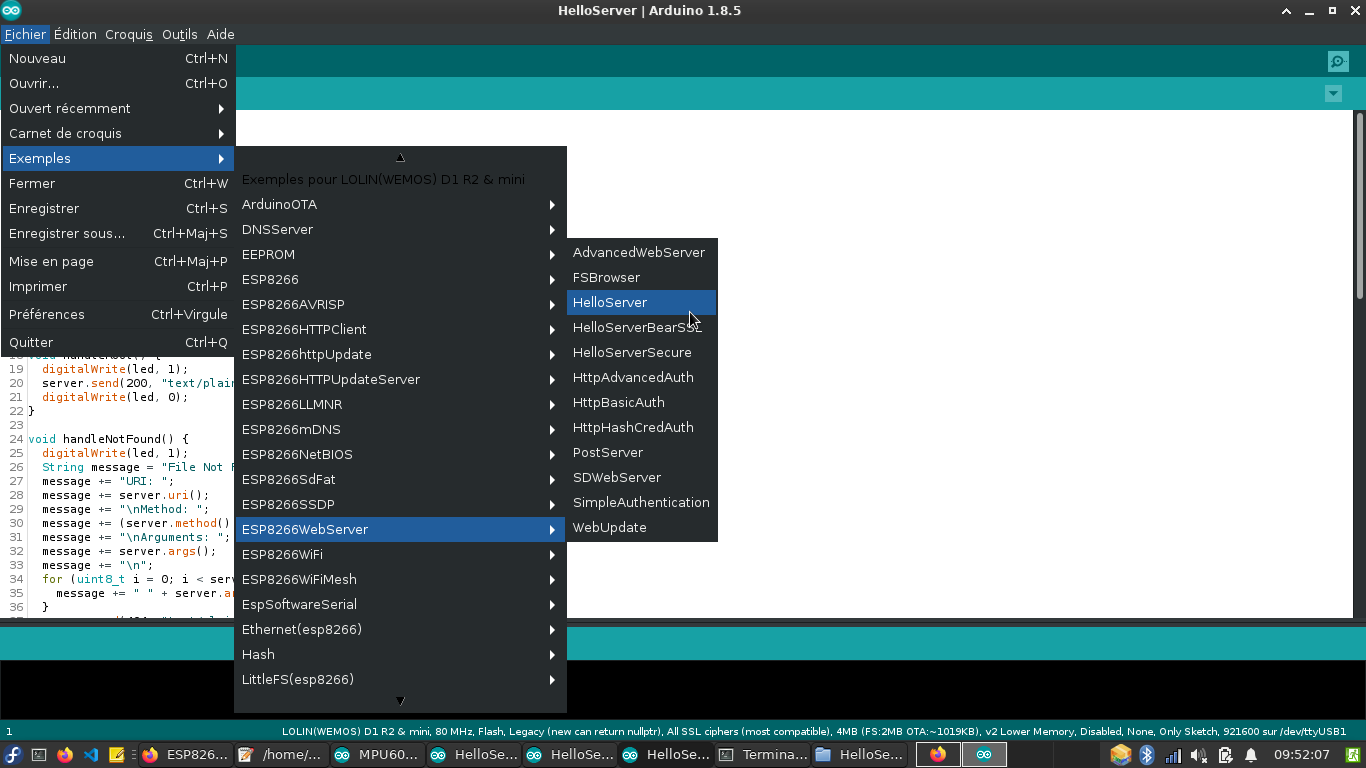Open the SDWebServer example
Image resolution: width=1366 pixels, height=768 pixels.
[641, 478]
